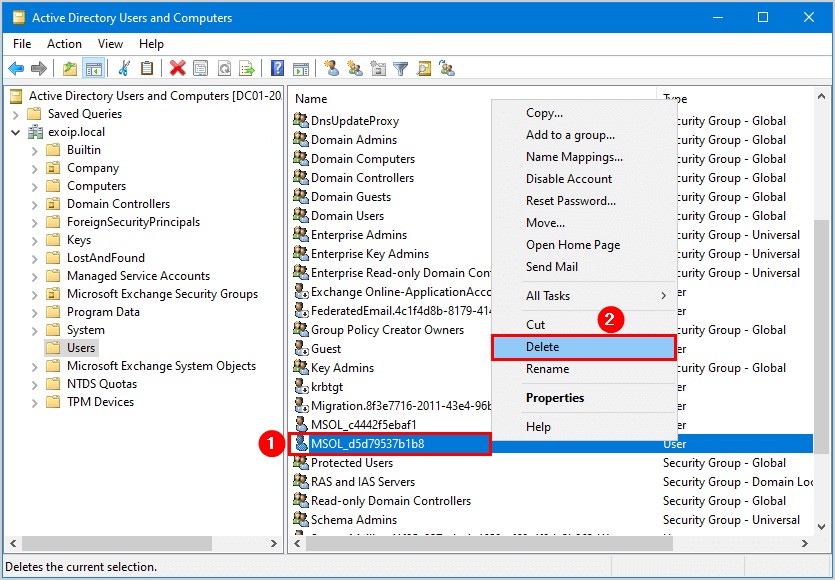This screenshot has width=835, height=580.
Task: Select Domain Admins in the list
Action: pos(353,140)
